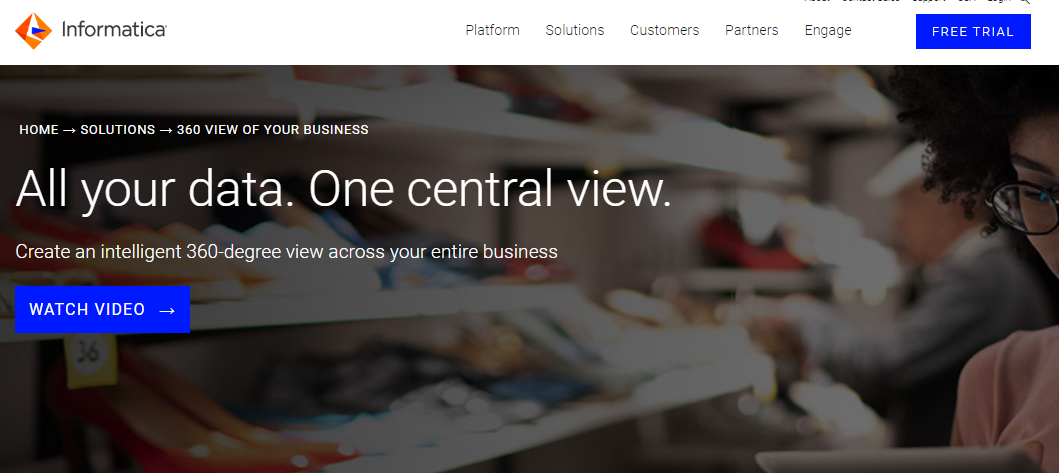Click the 360 VIEW OF YOUR BUSINESS breadcrumb
Screen dimensions: 1059x473
(x=273, y=130)
